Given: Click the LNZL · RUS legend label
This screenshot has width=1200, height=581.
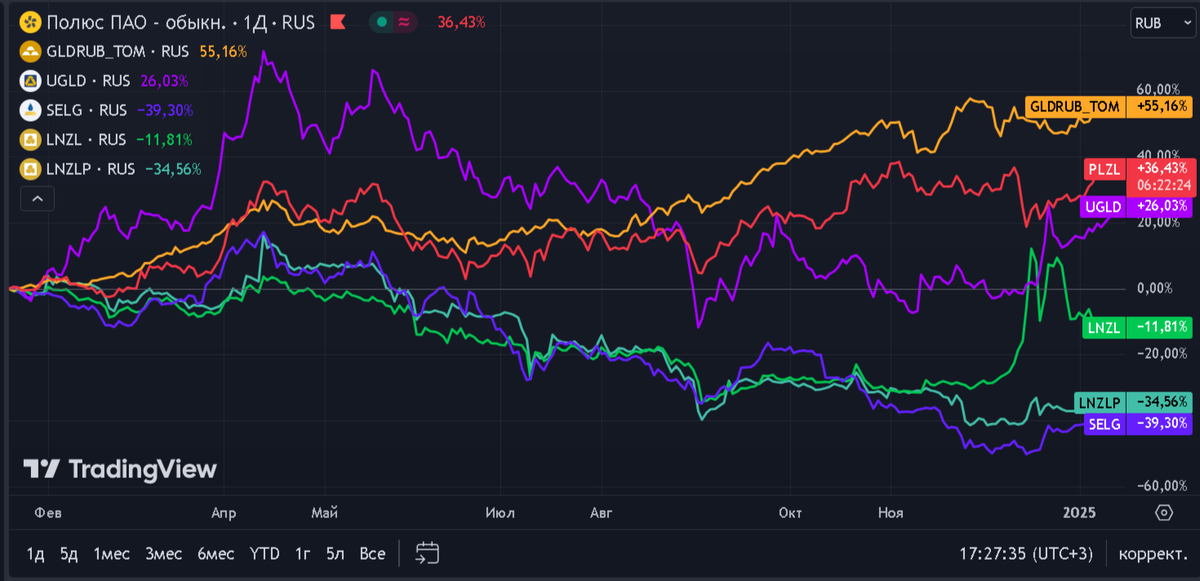Looking at the screenshot, I should click(x=86, y=139).
